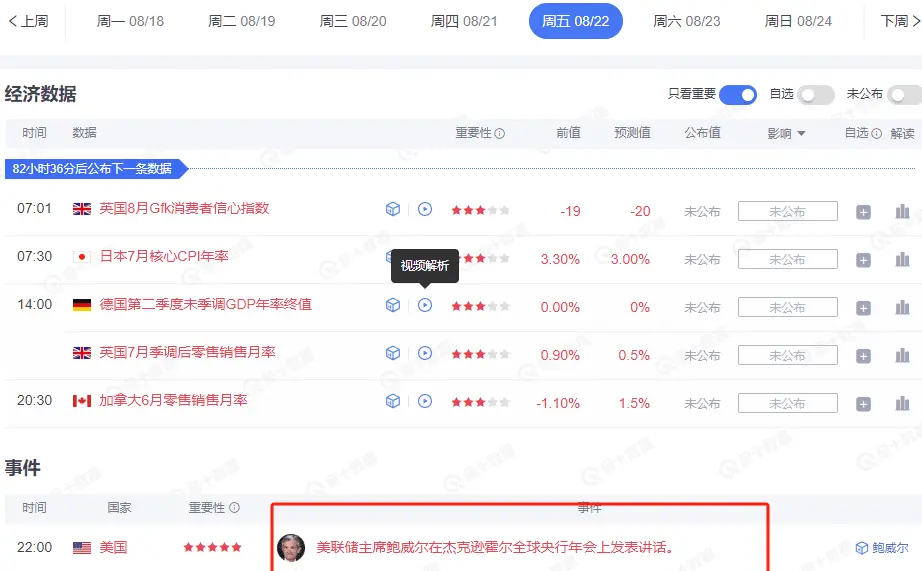Switch to 周一 08/18 date tab
The width and height of the screenshot is (922, 571).
pyautogui.click(x=131, y=21)
